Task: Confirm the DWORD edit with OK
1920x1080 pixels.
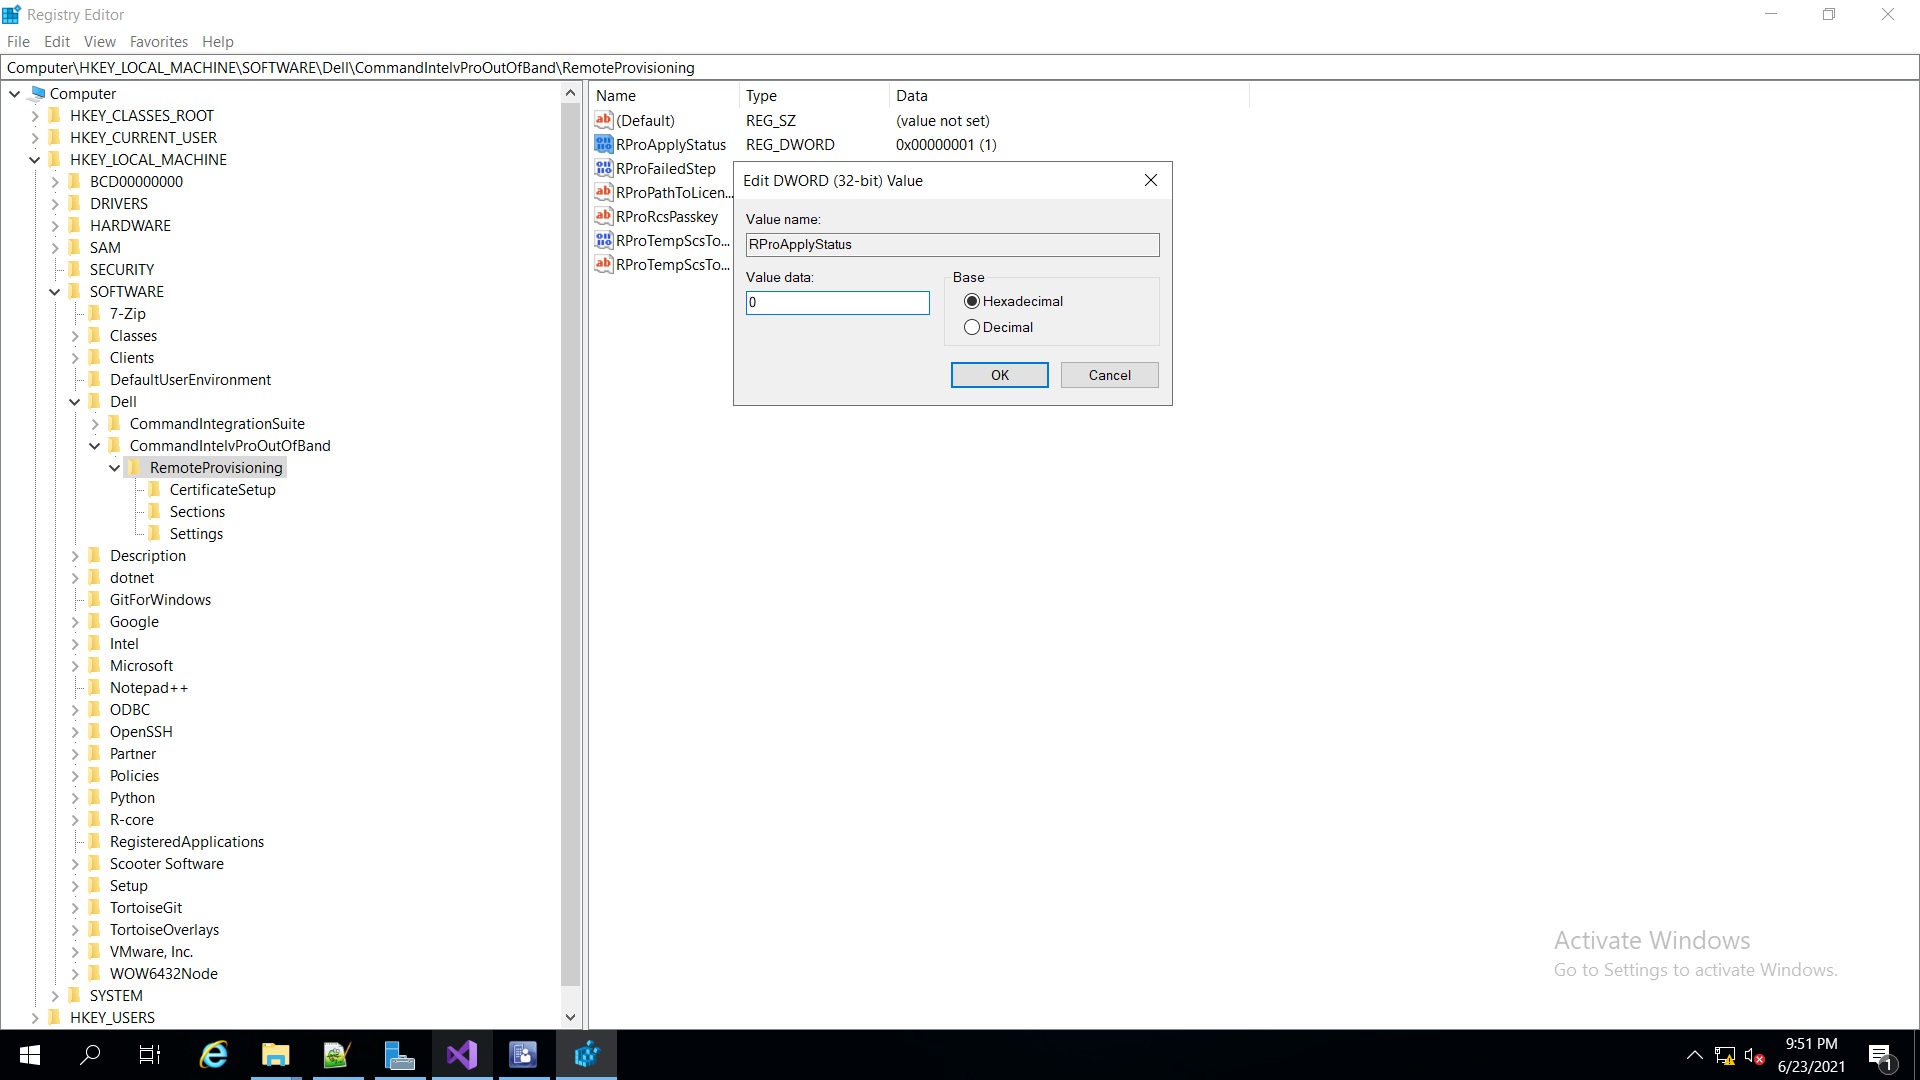Action: [x=999, y=375]
